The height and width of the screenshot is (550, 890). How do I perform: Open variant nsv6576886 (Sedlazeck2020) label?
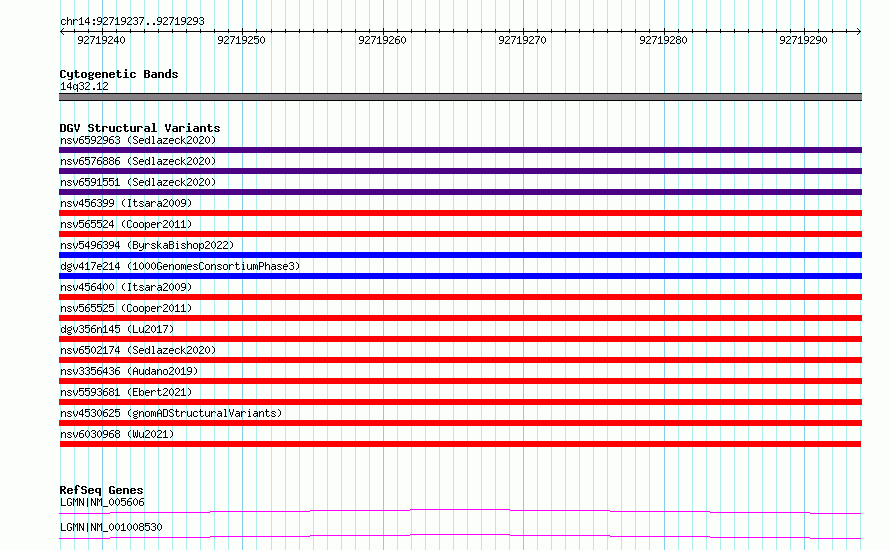click(x=138, y=161)
